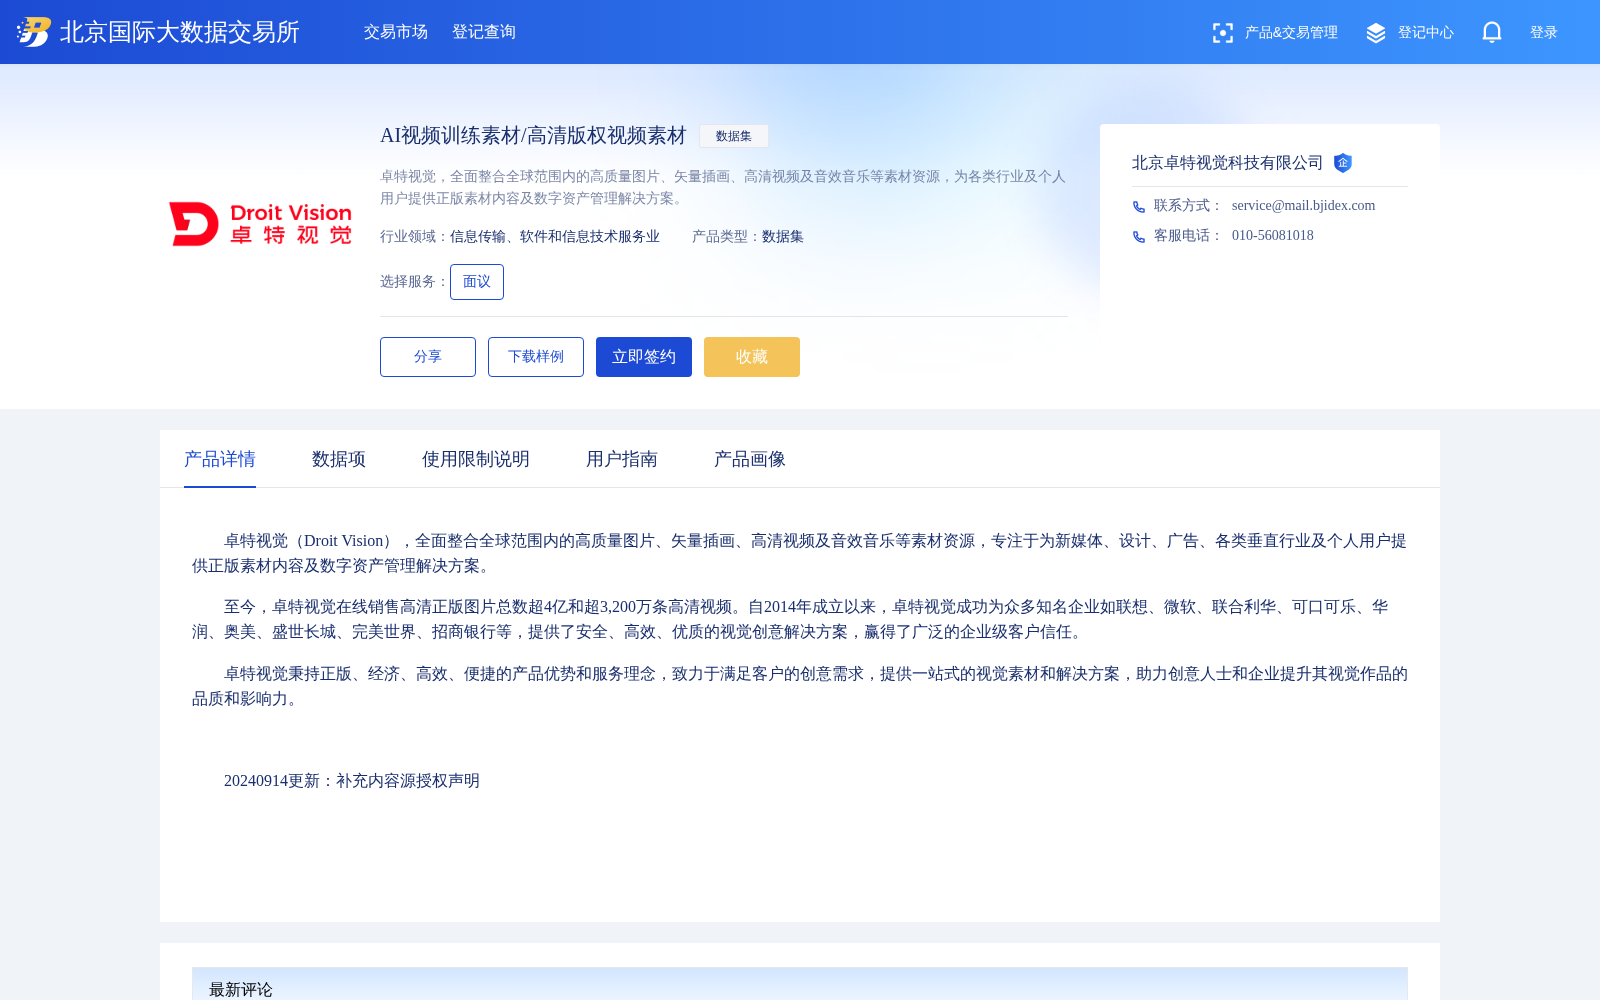
Task: Go to 交易市场 in the top nav
Action: (x=396, y=32)
